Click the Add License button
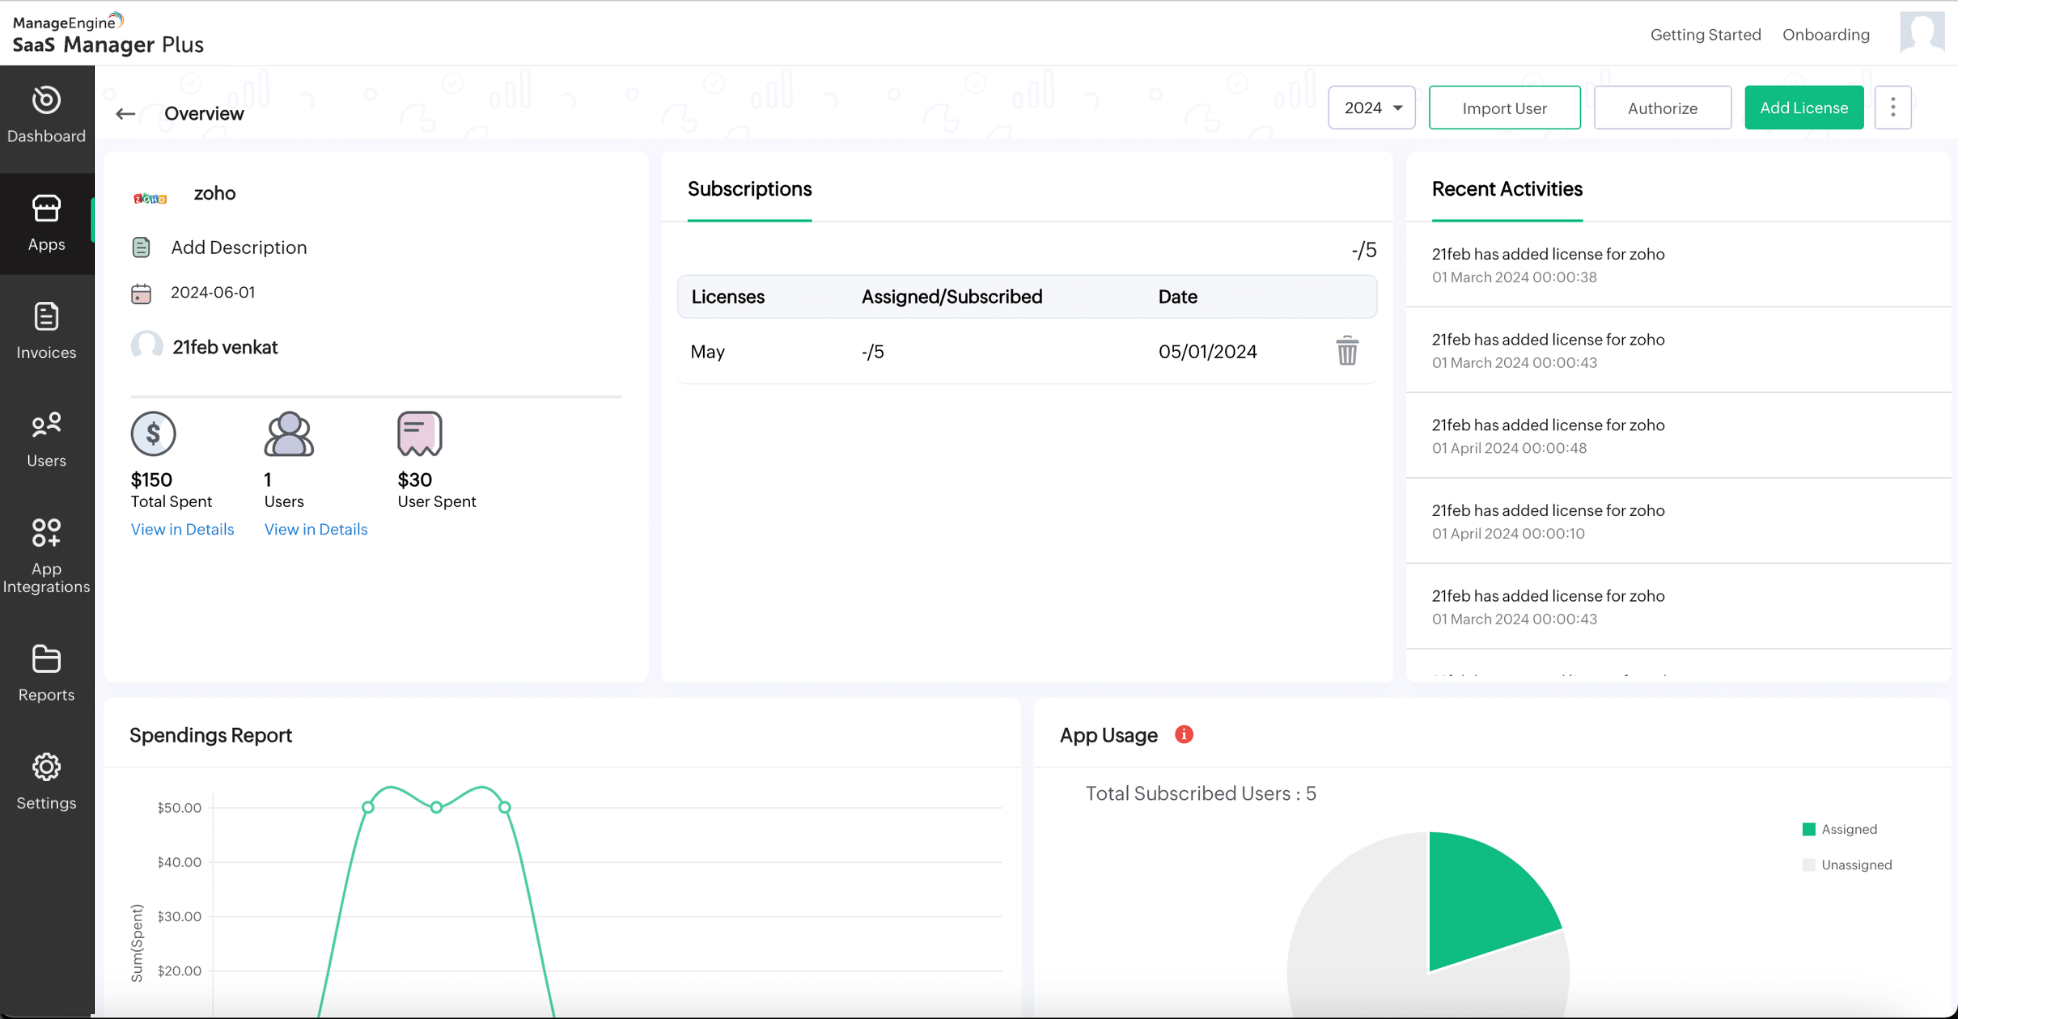This screenshot has width=2048, height=1019. click(x=1803, y=108)
